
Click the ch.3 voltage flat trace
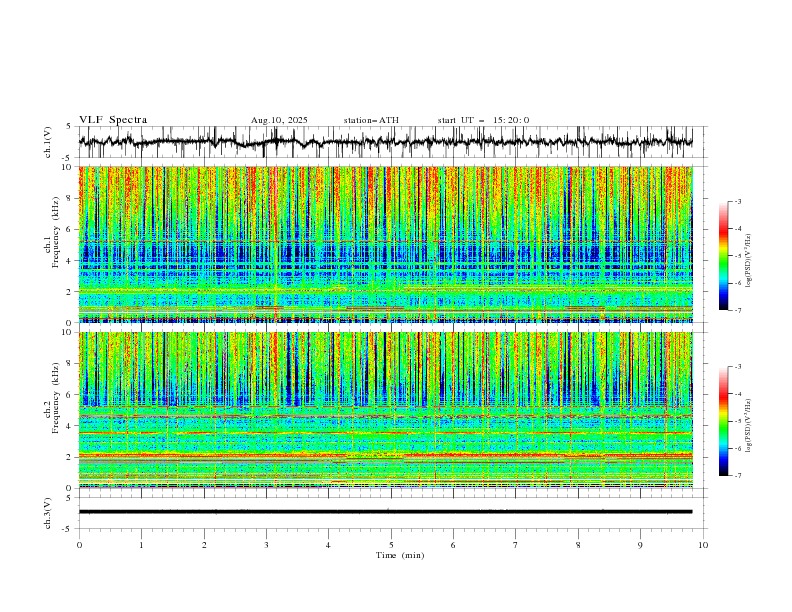pos(386,512)
